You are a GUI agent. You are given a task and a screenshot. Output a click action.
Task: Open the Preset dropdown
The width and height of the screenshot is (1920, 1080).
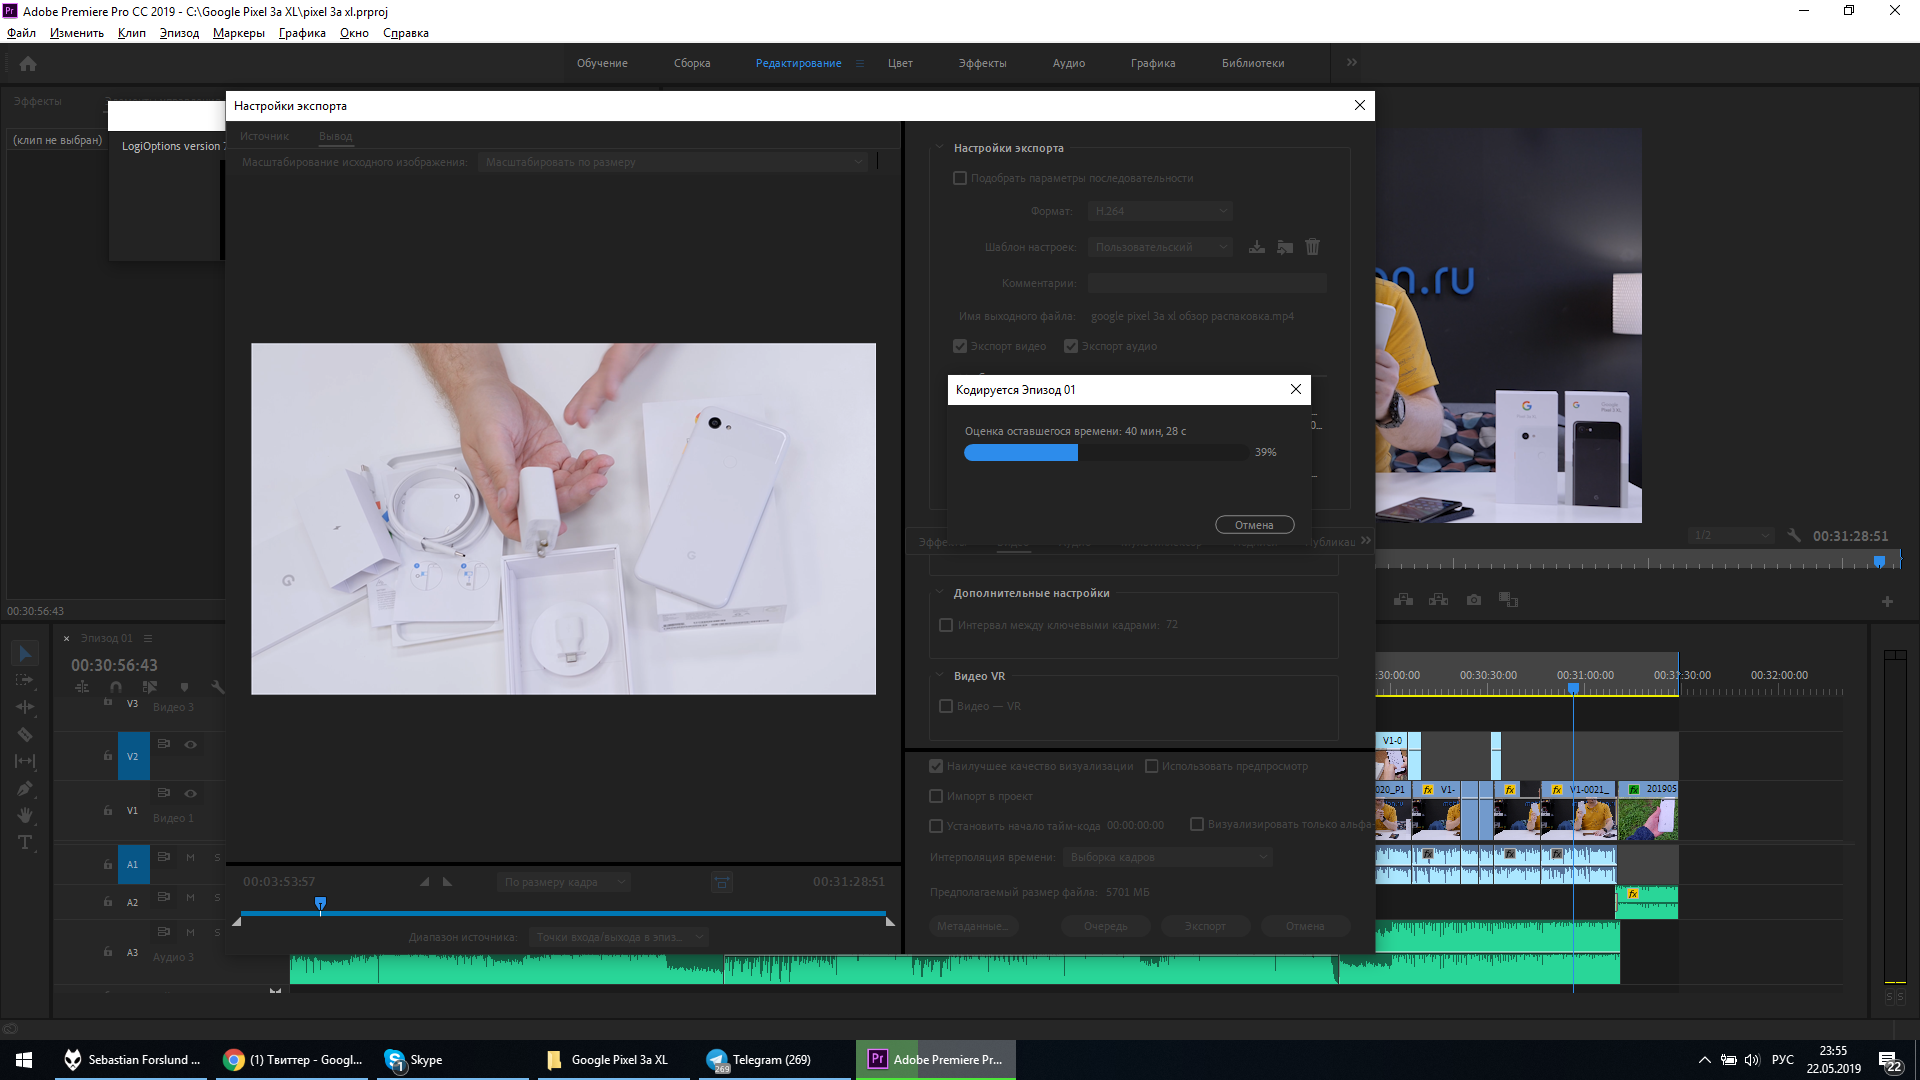(x=1160, y=247)
